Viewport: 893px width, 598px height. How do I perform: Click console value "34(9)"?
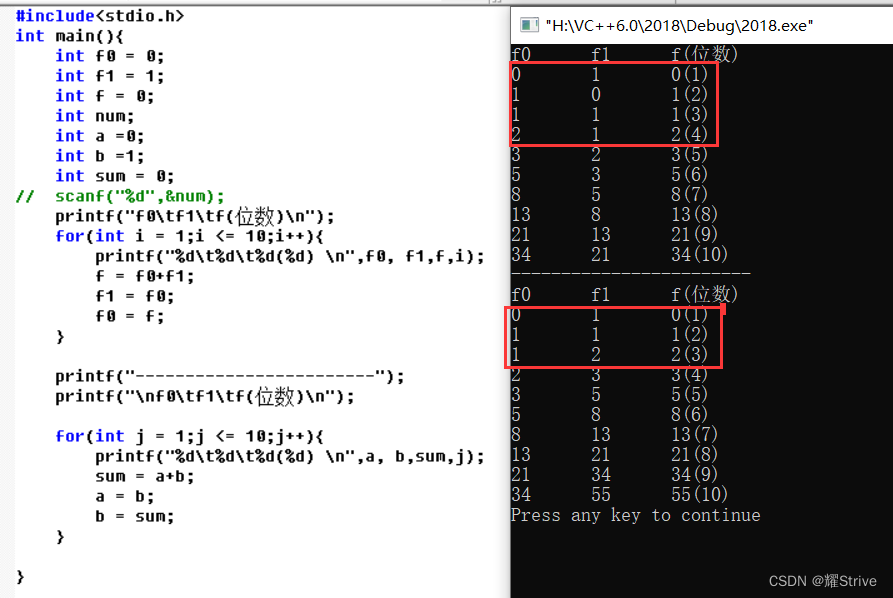pyautogui.click(x=694, y=474)
